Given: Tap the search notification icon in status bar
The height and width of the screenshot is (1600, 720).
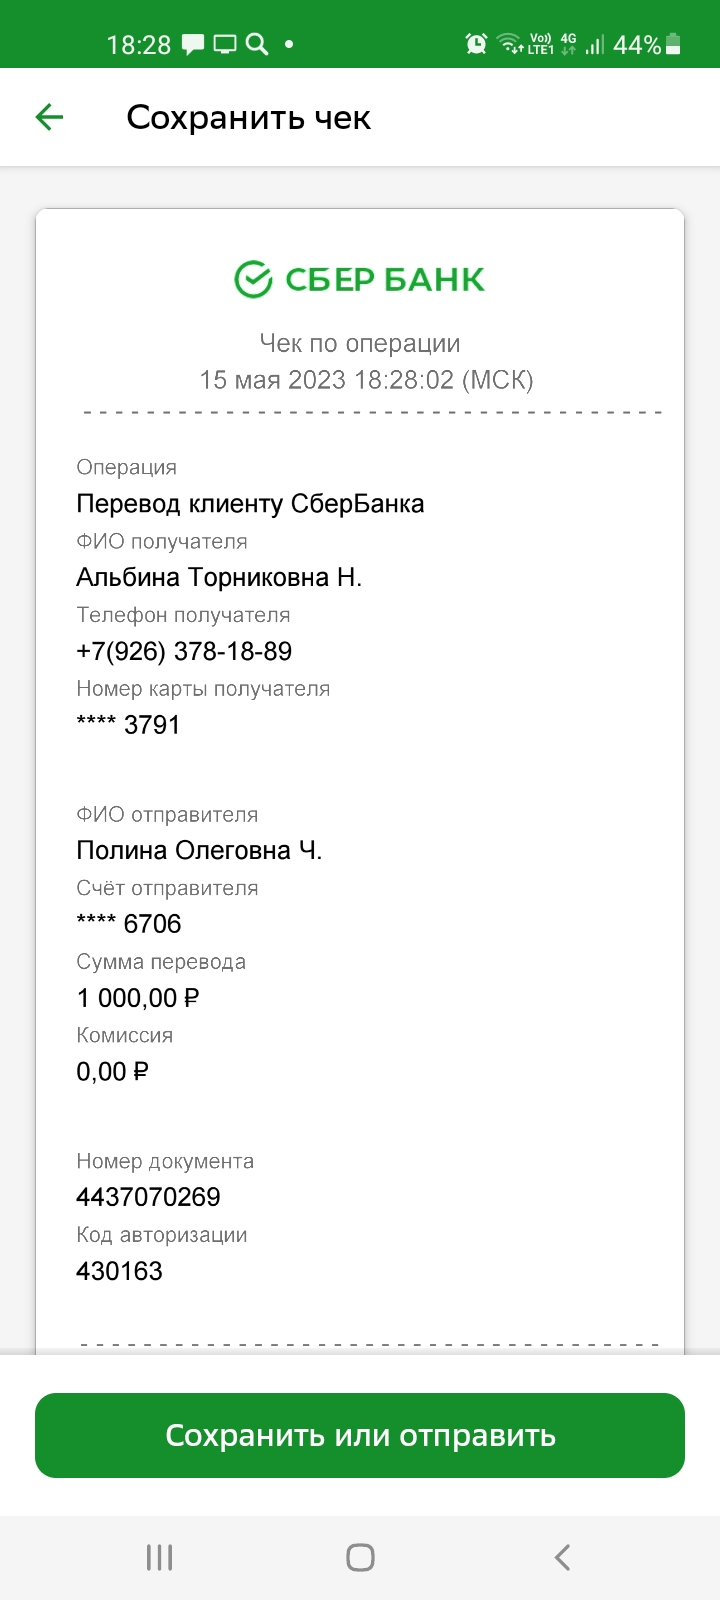Looking at the screenshot, I should click(257, 44).
